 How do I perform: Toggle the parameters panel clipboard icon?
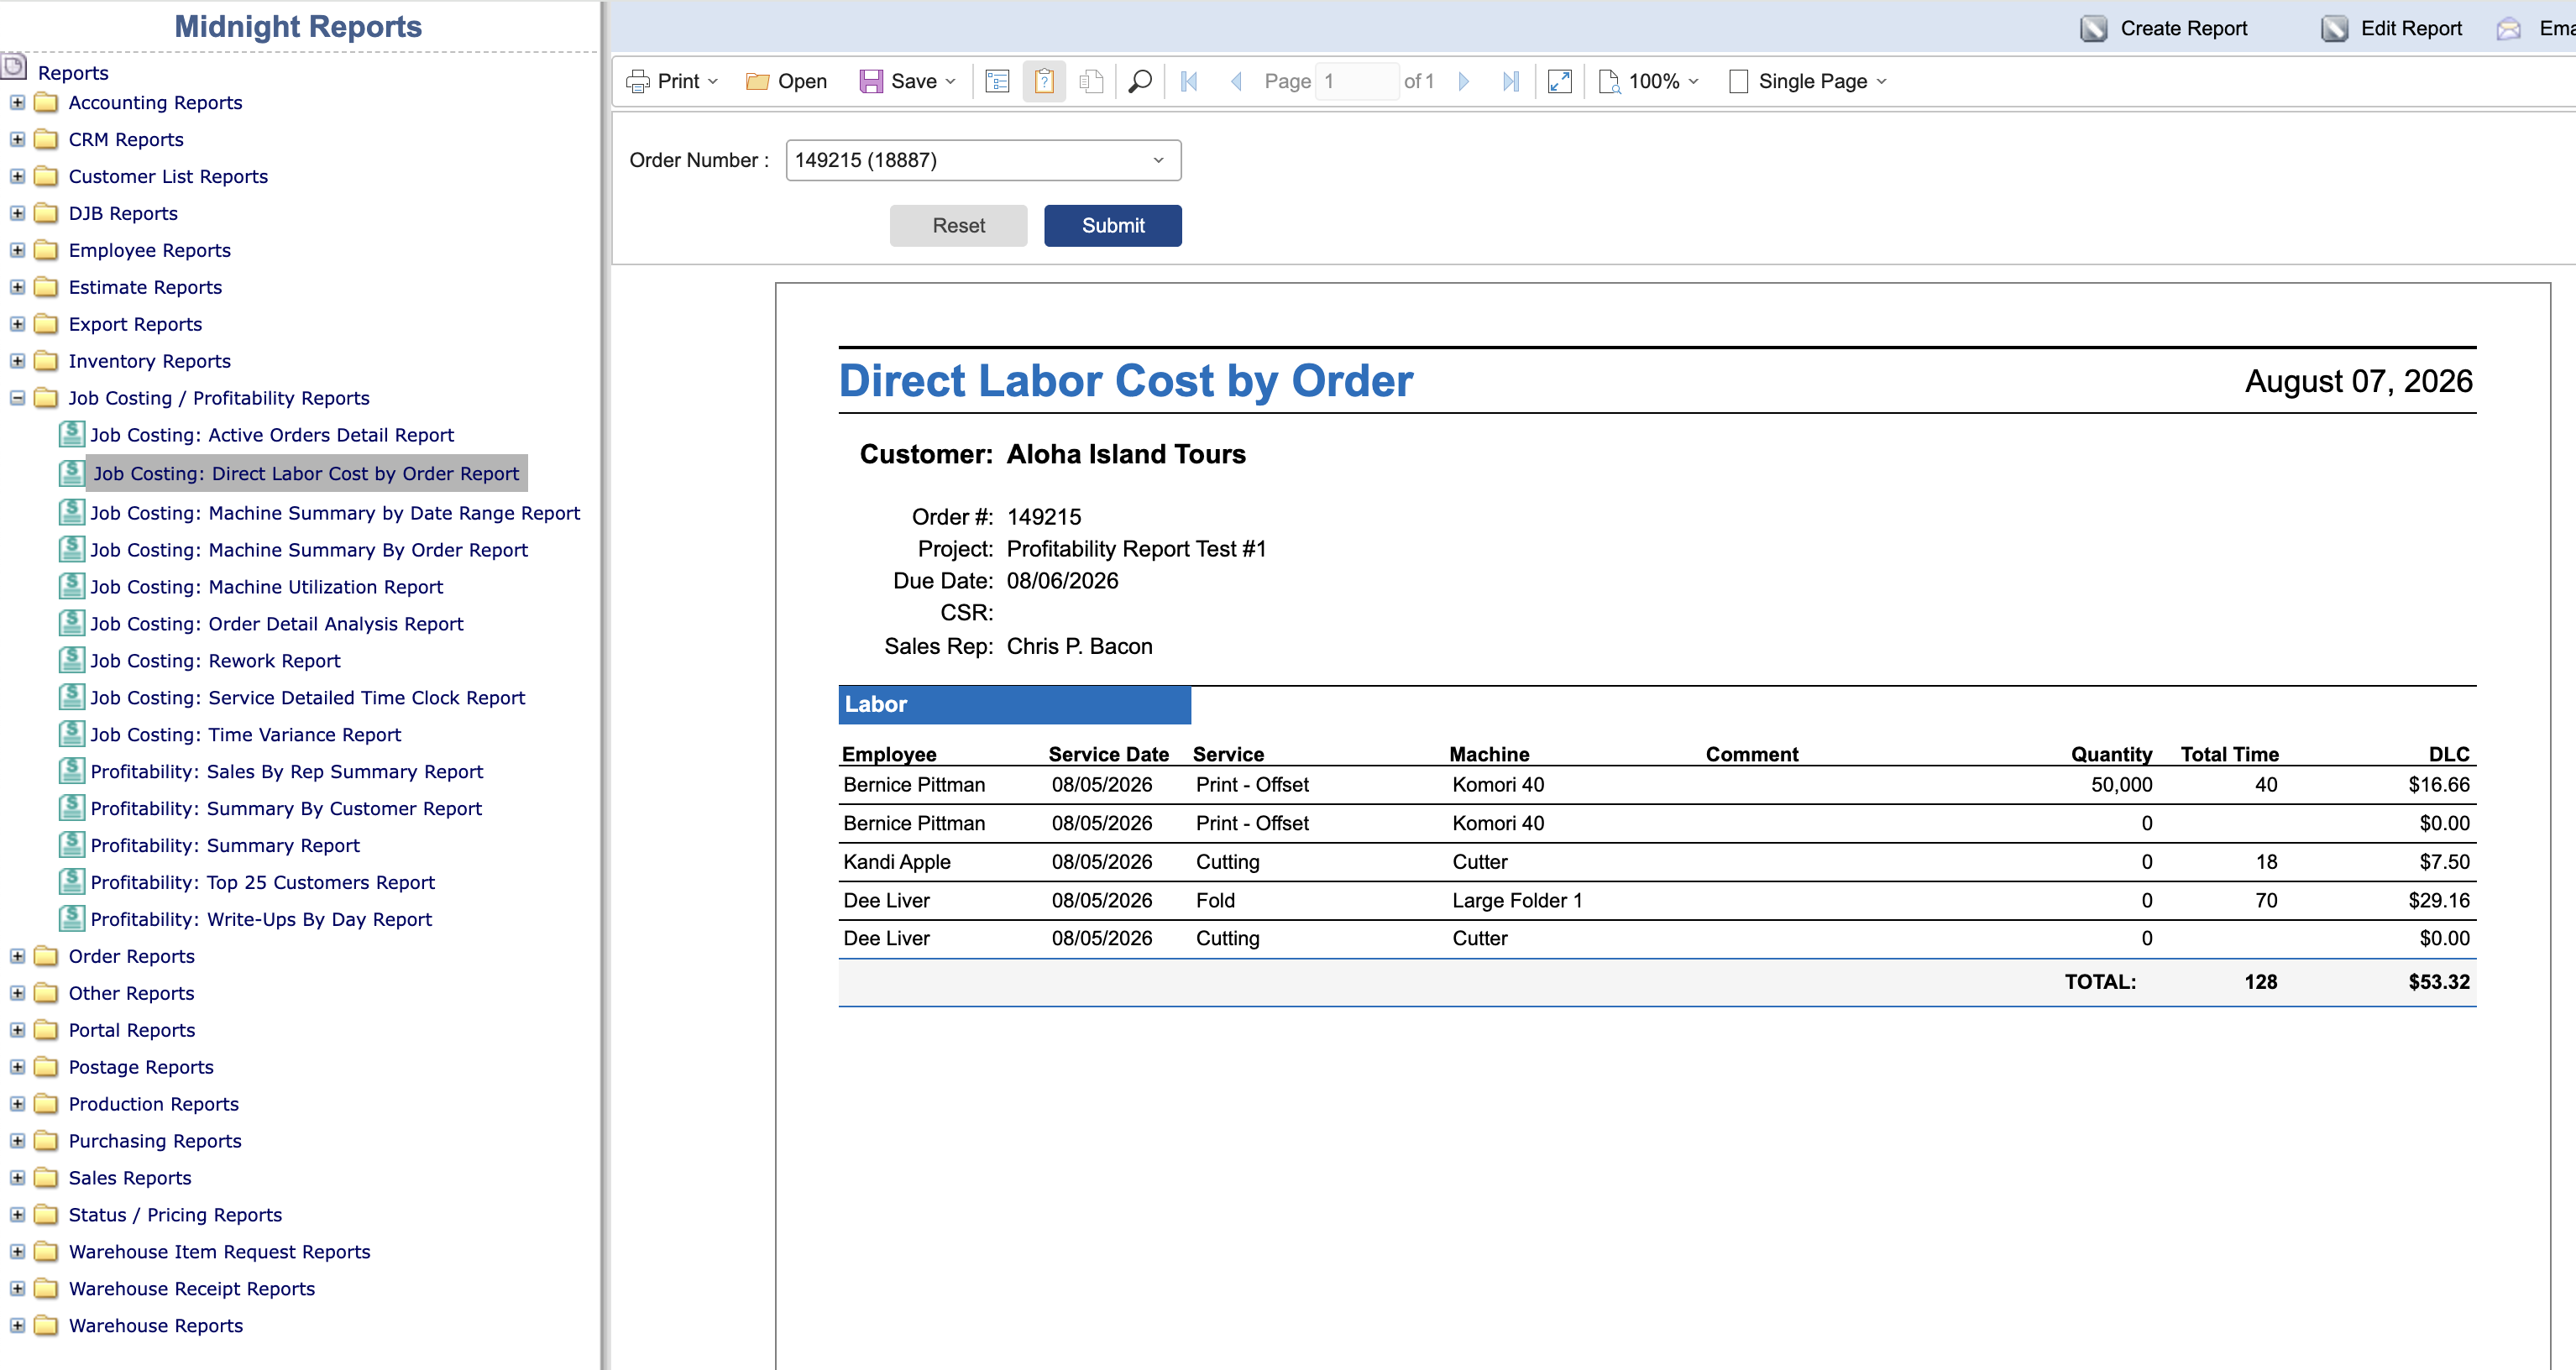click(x=1044, y=81)
